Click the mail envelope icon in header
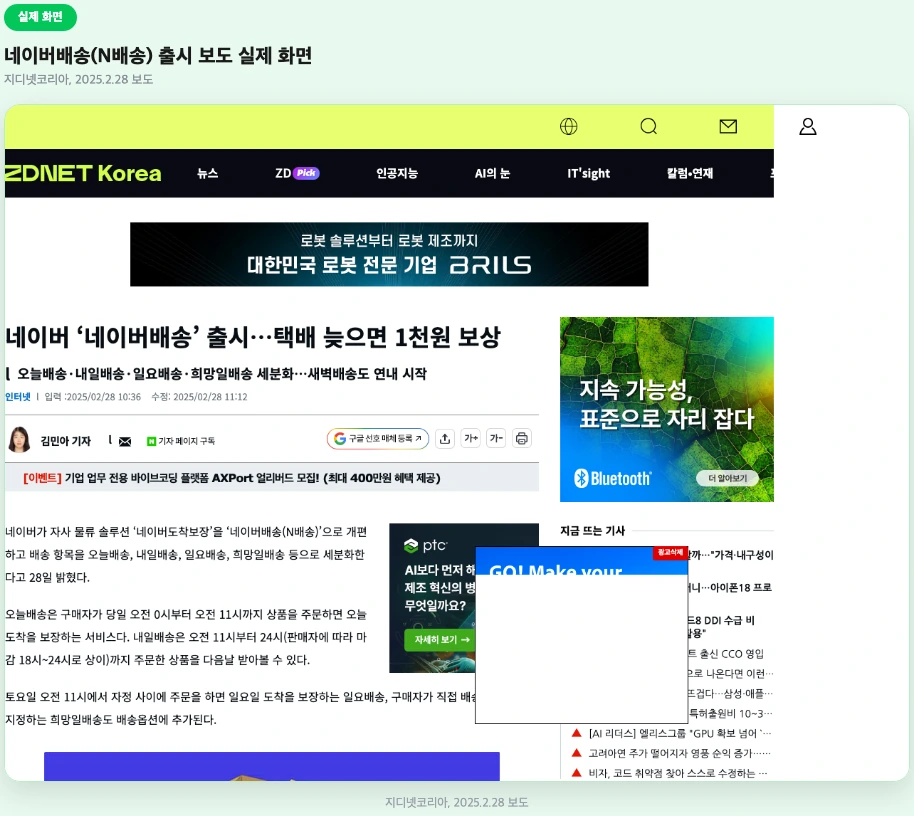This screenshot has width=914, height=816. tap(728, 126)
